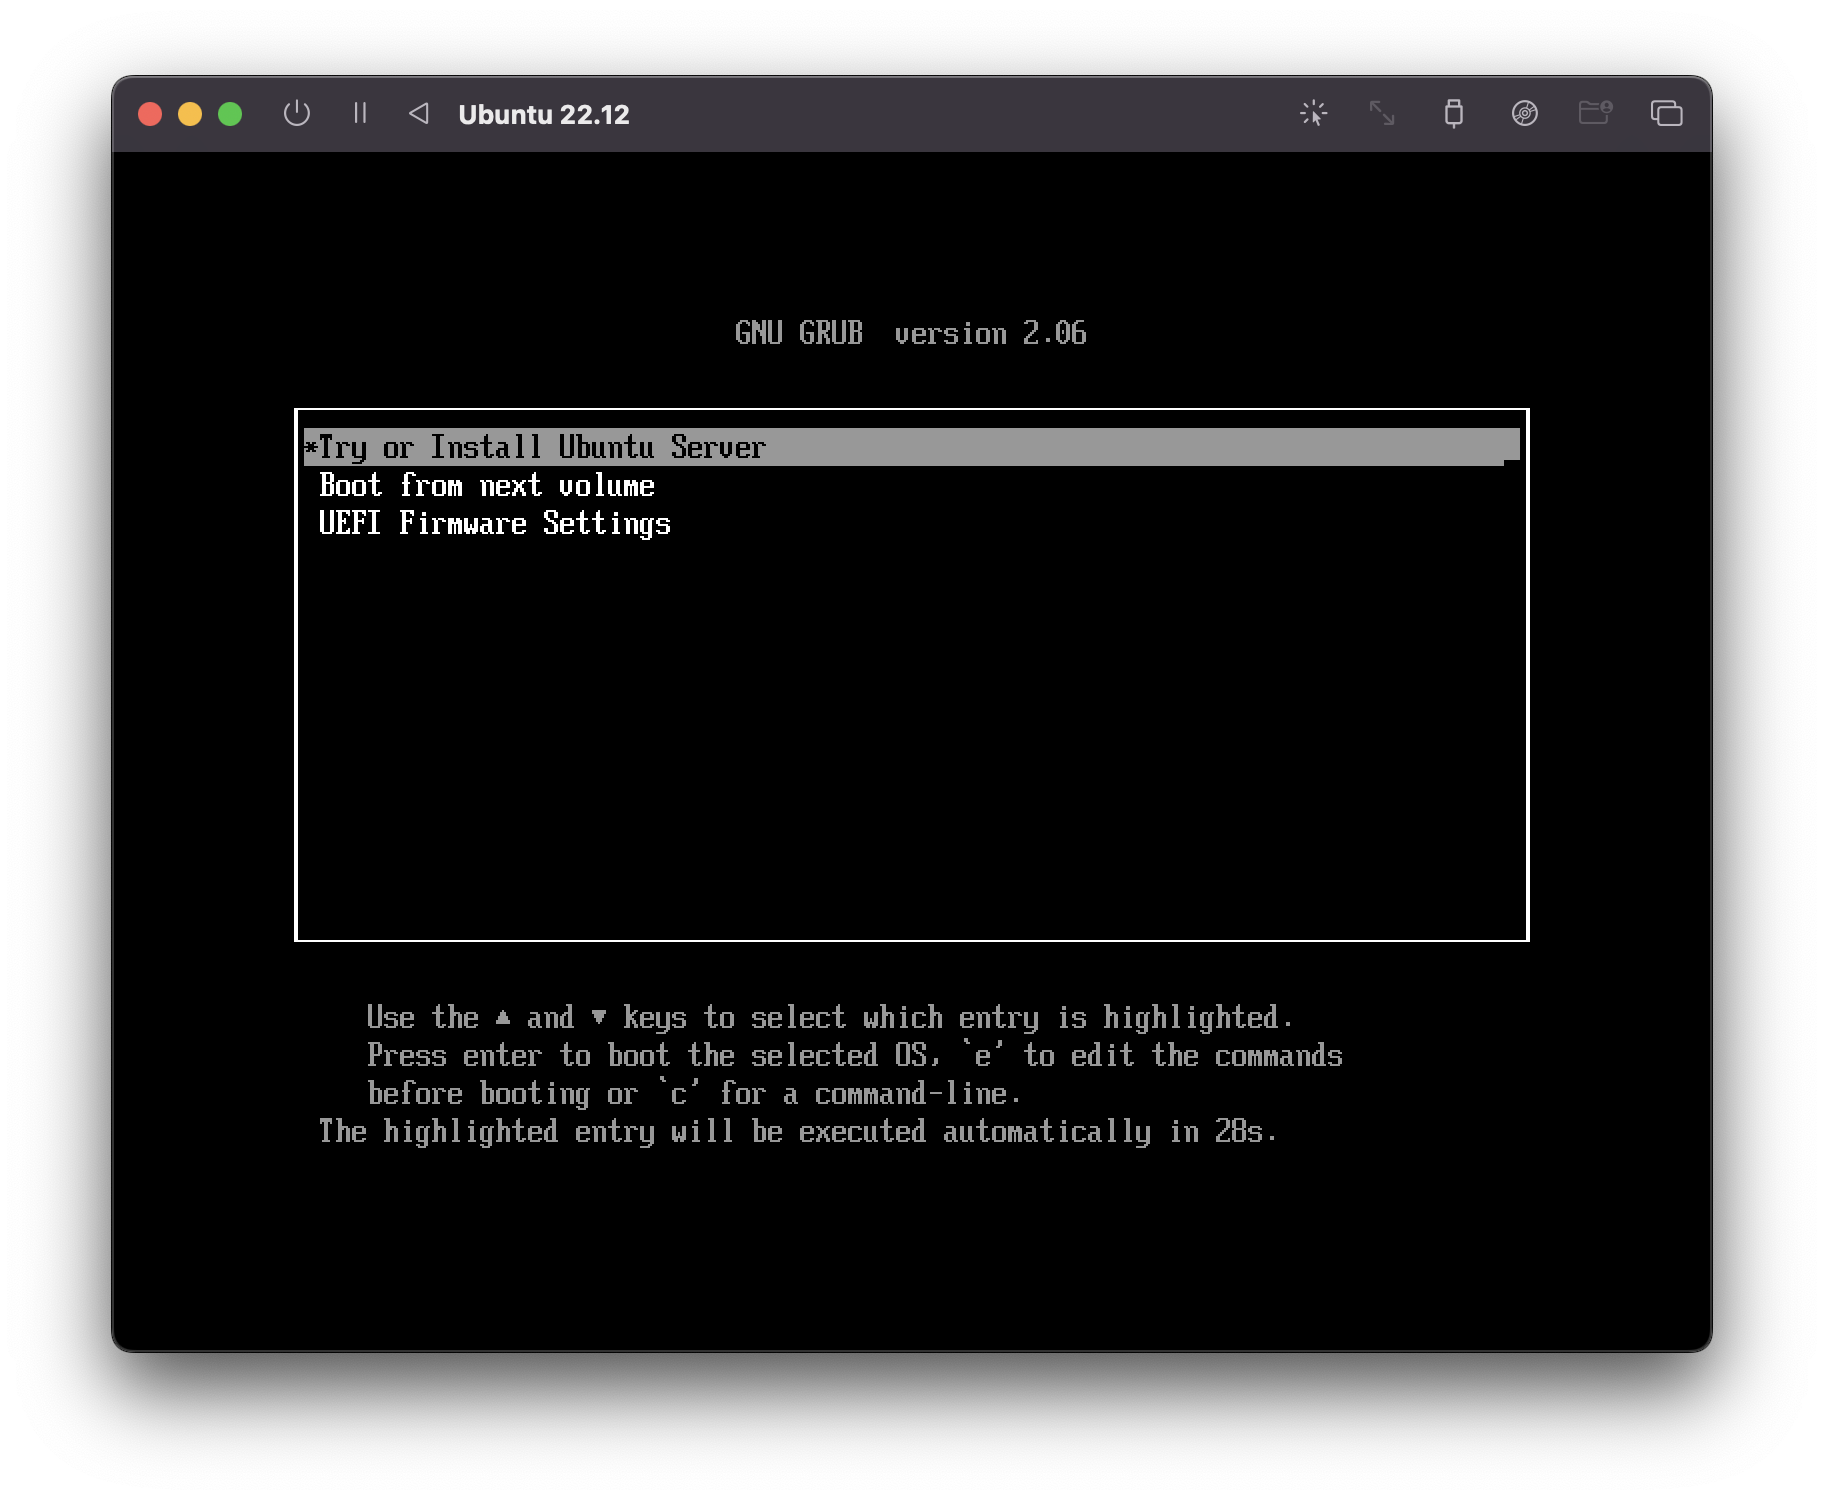
Task: Open the shared folder icon
Action: point(1595,112)
